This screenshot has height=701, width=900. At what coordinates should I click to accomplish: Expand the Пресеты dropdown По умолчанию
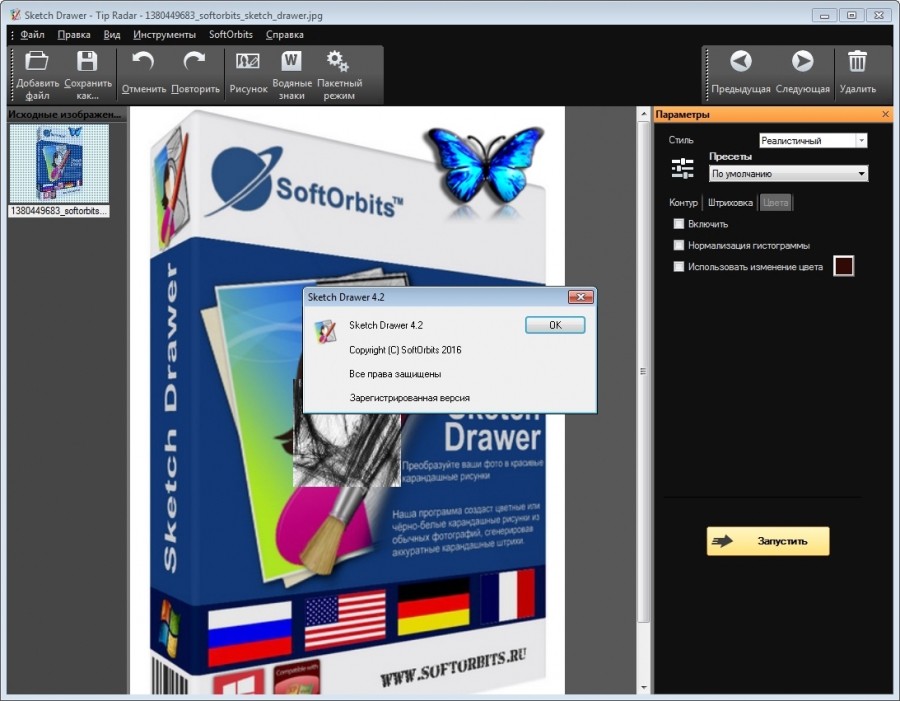click(789, 173)
